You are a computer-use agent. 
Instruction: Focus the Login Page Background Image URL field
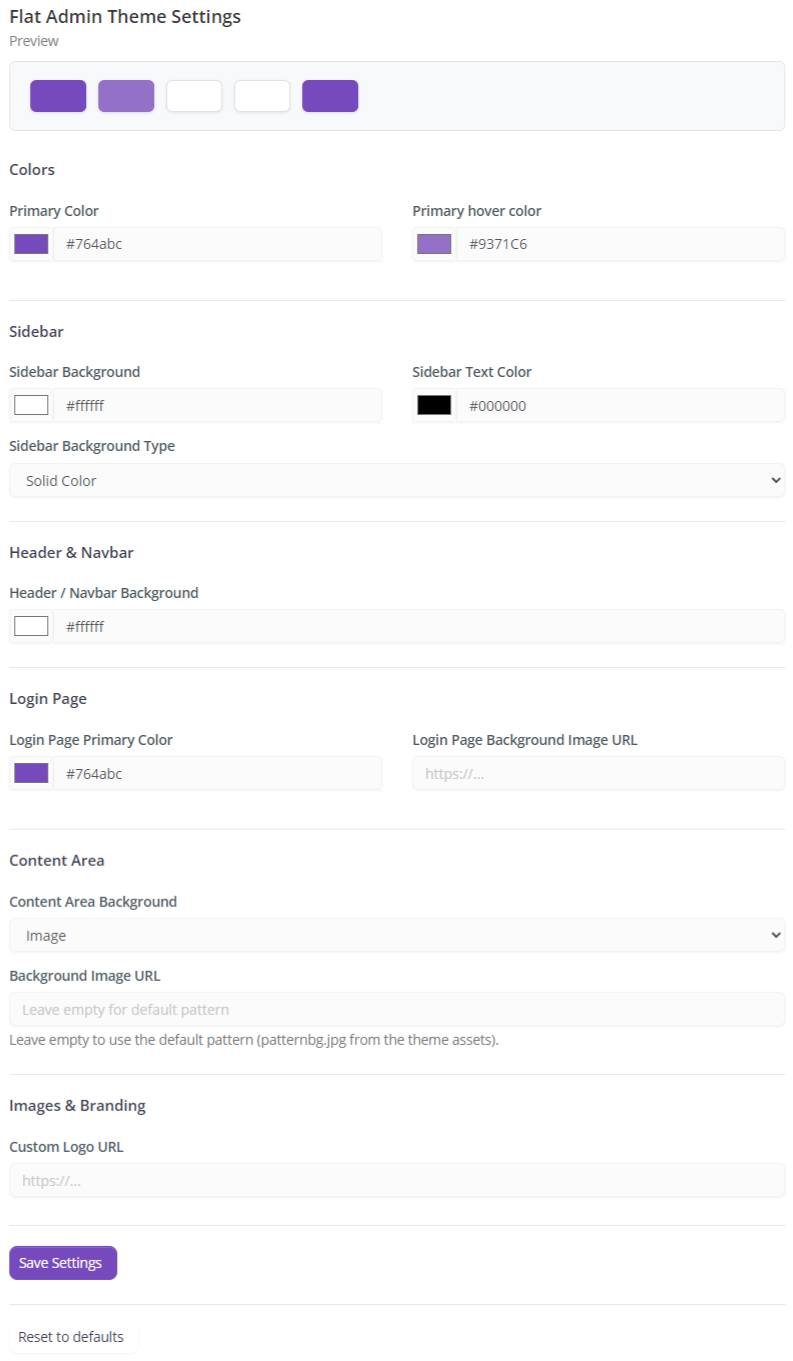(598, 773)
